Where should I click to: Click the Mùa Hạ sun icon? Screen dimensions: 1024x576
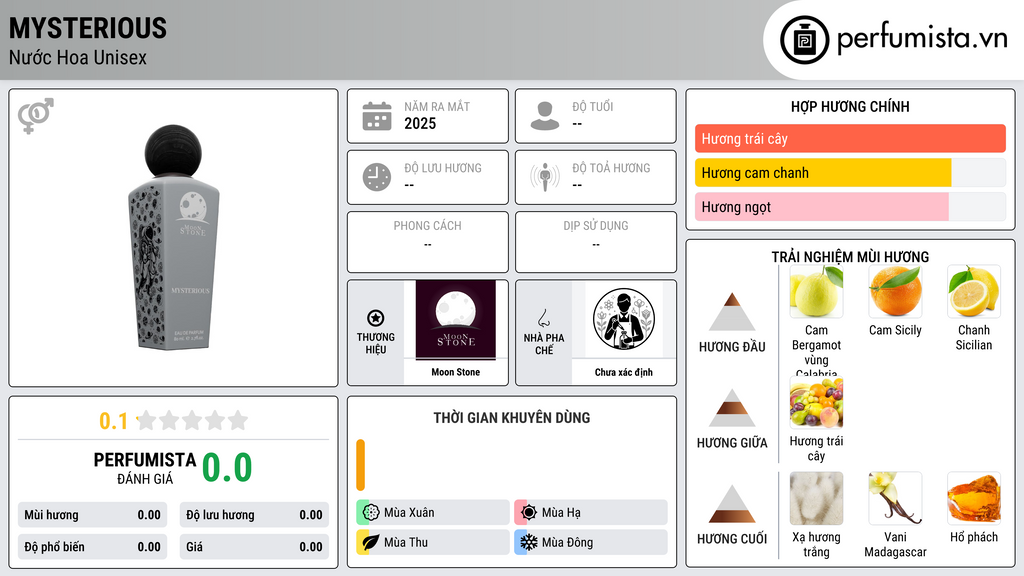tap(529, 512)
